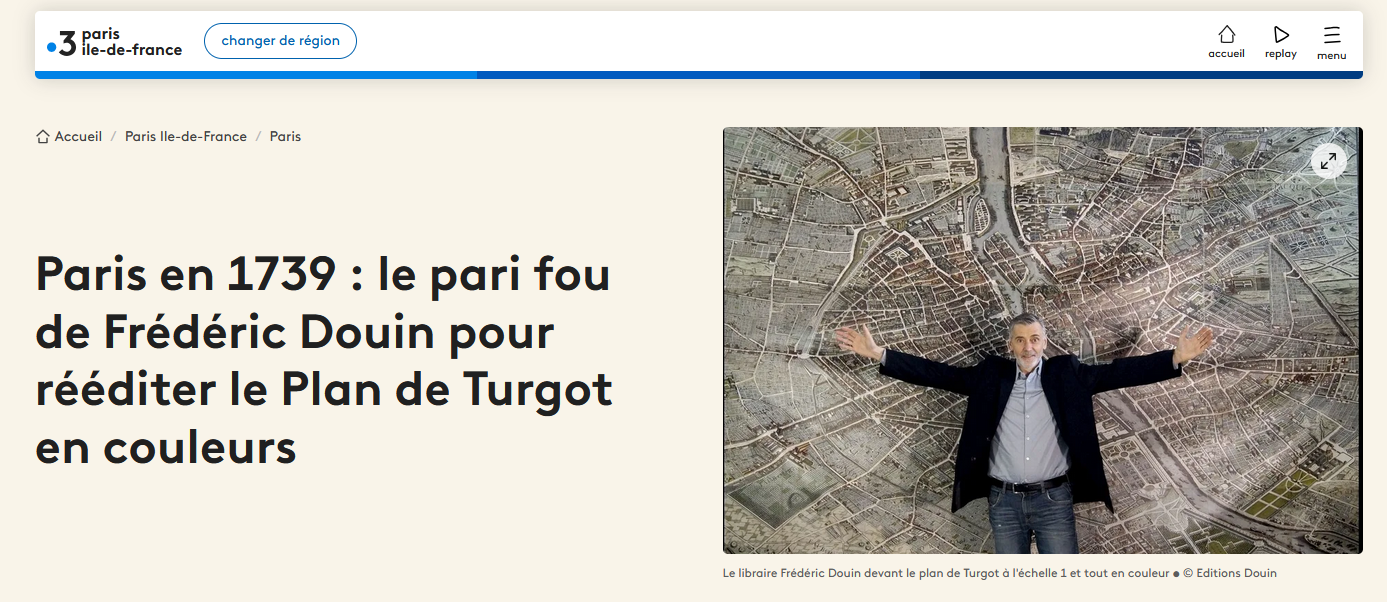Select the "Paris" breadcrumb link
Viewport: 1387px width, 602px height.
click(x=285, y=137)
